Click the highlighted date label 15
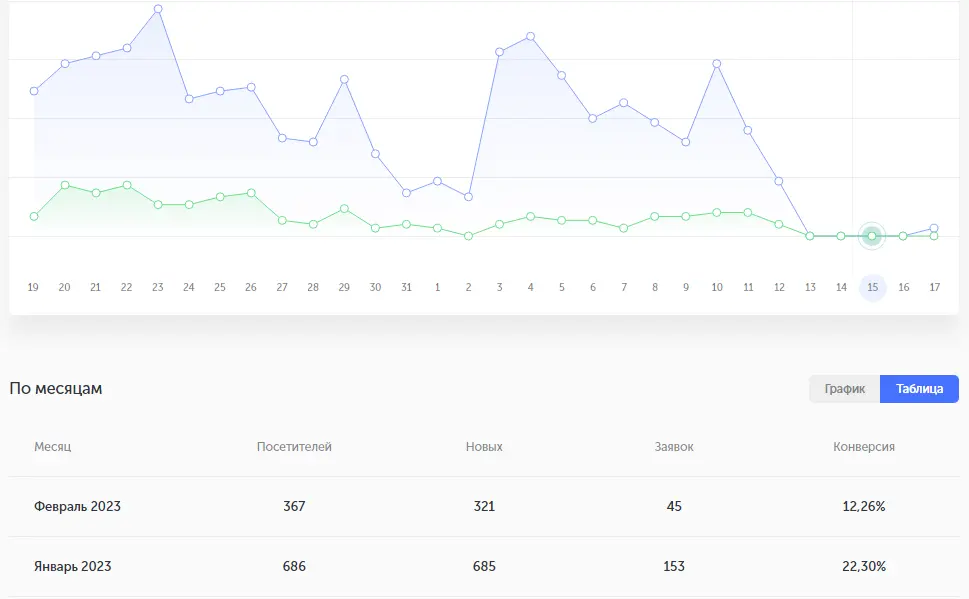The image size is (969, 599). tap(872, 288)
